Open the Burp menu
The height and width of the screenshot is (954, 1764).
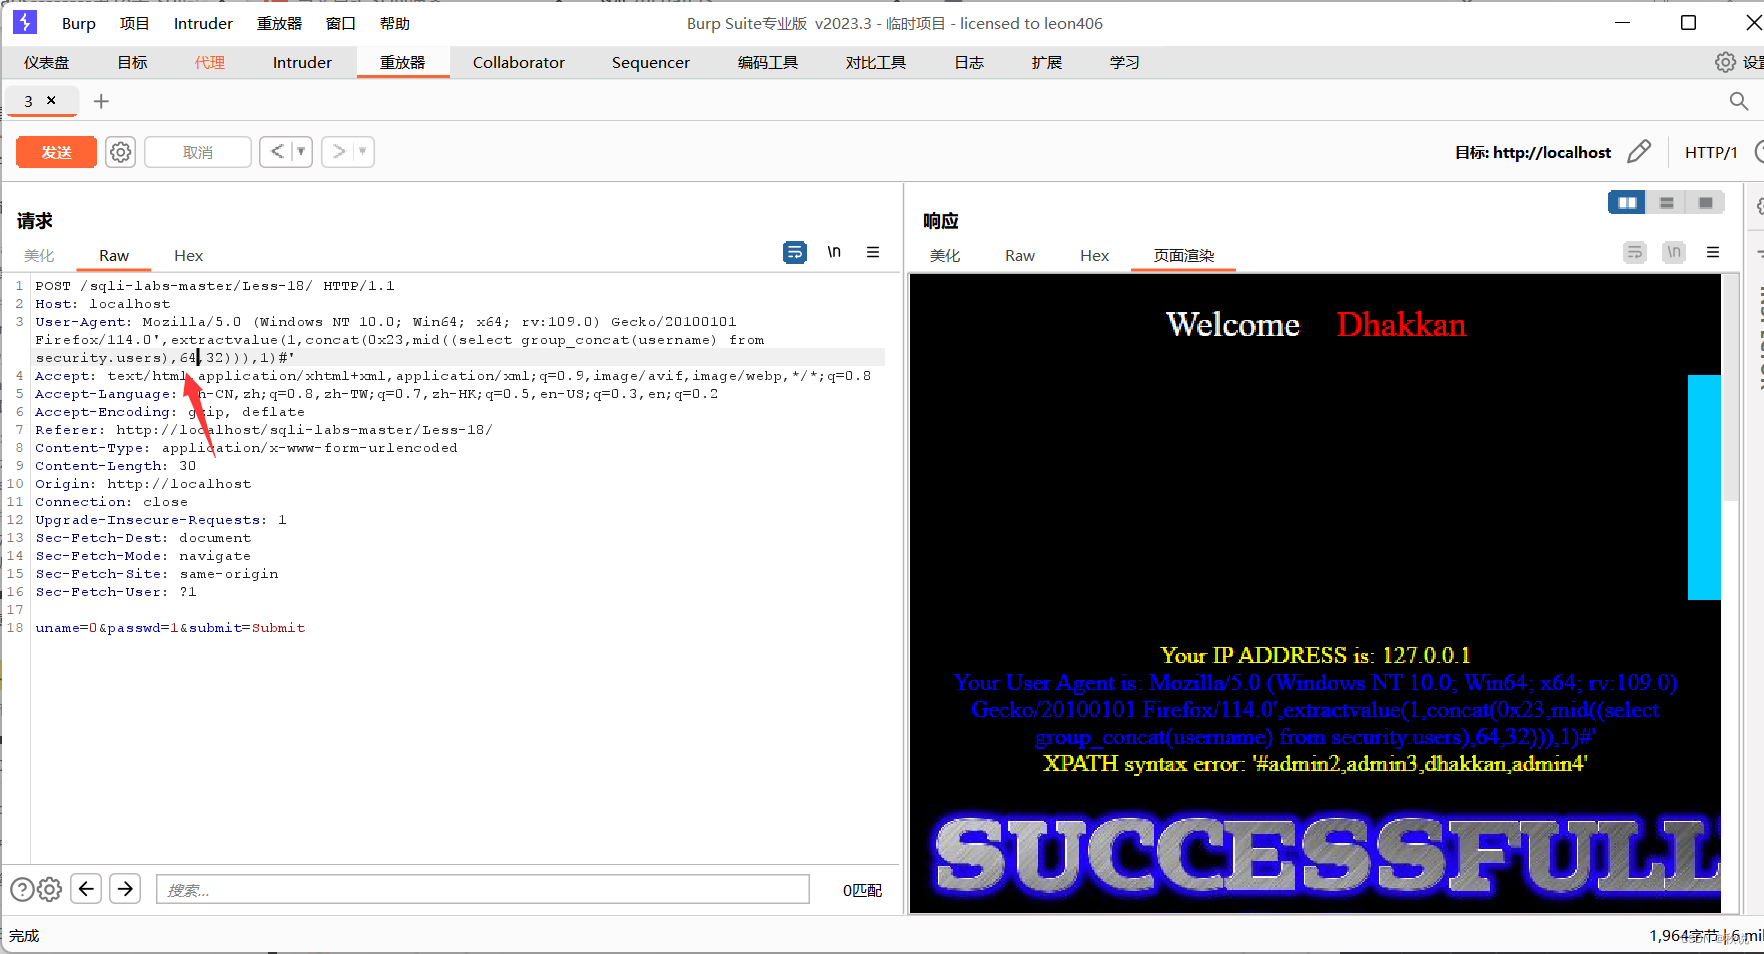coord(79,23)
